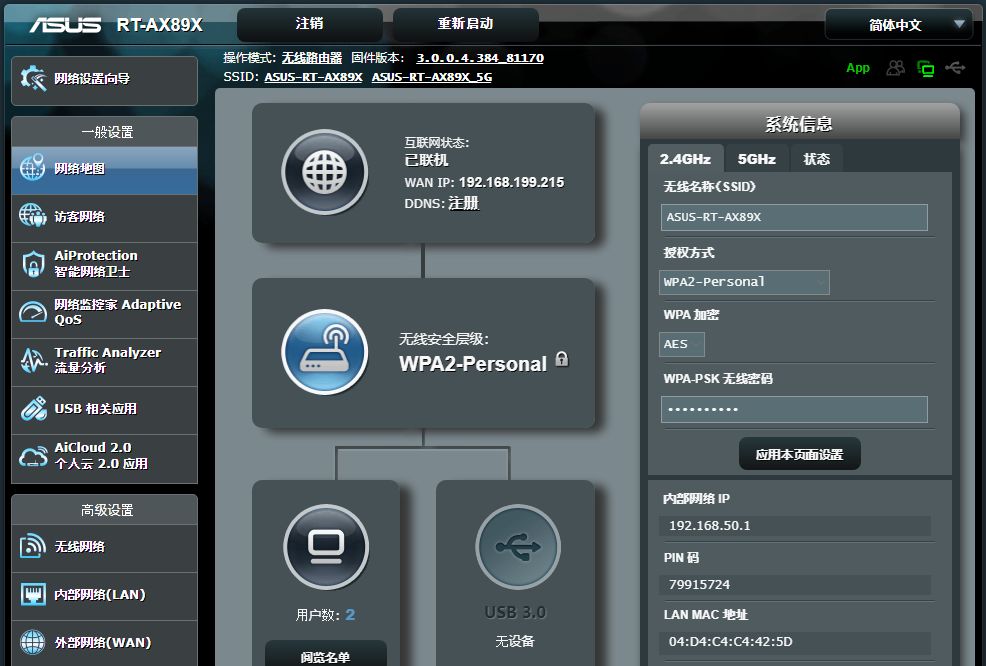Click 应用本页面设置 apply button

[x=799, y=454]
